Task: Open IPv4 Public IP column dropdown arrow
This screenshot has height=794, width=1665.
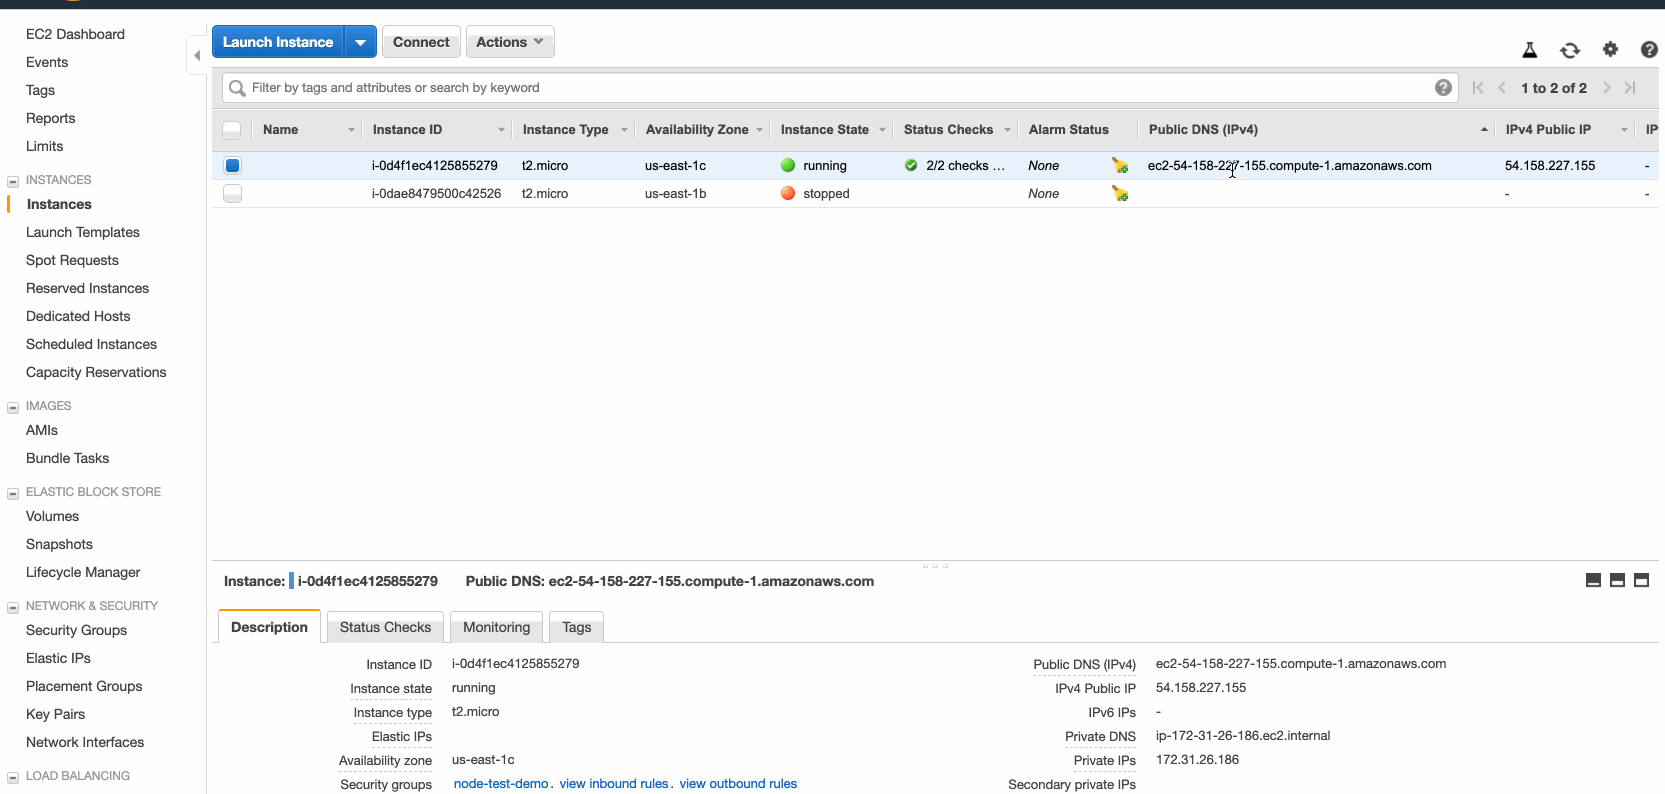Action: pyautogui.click(x=1624, y=130)
